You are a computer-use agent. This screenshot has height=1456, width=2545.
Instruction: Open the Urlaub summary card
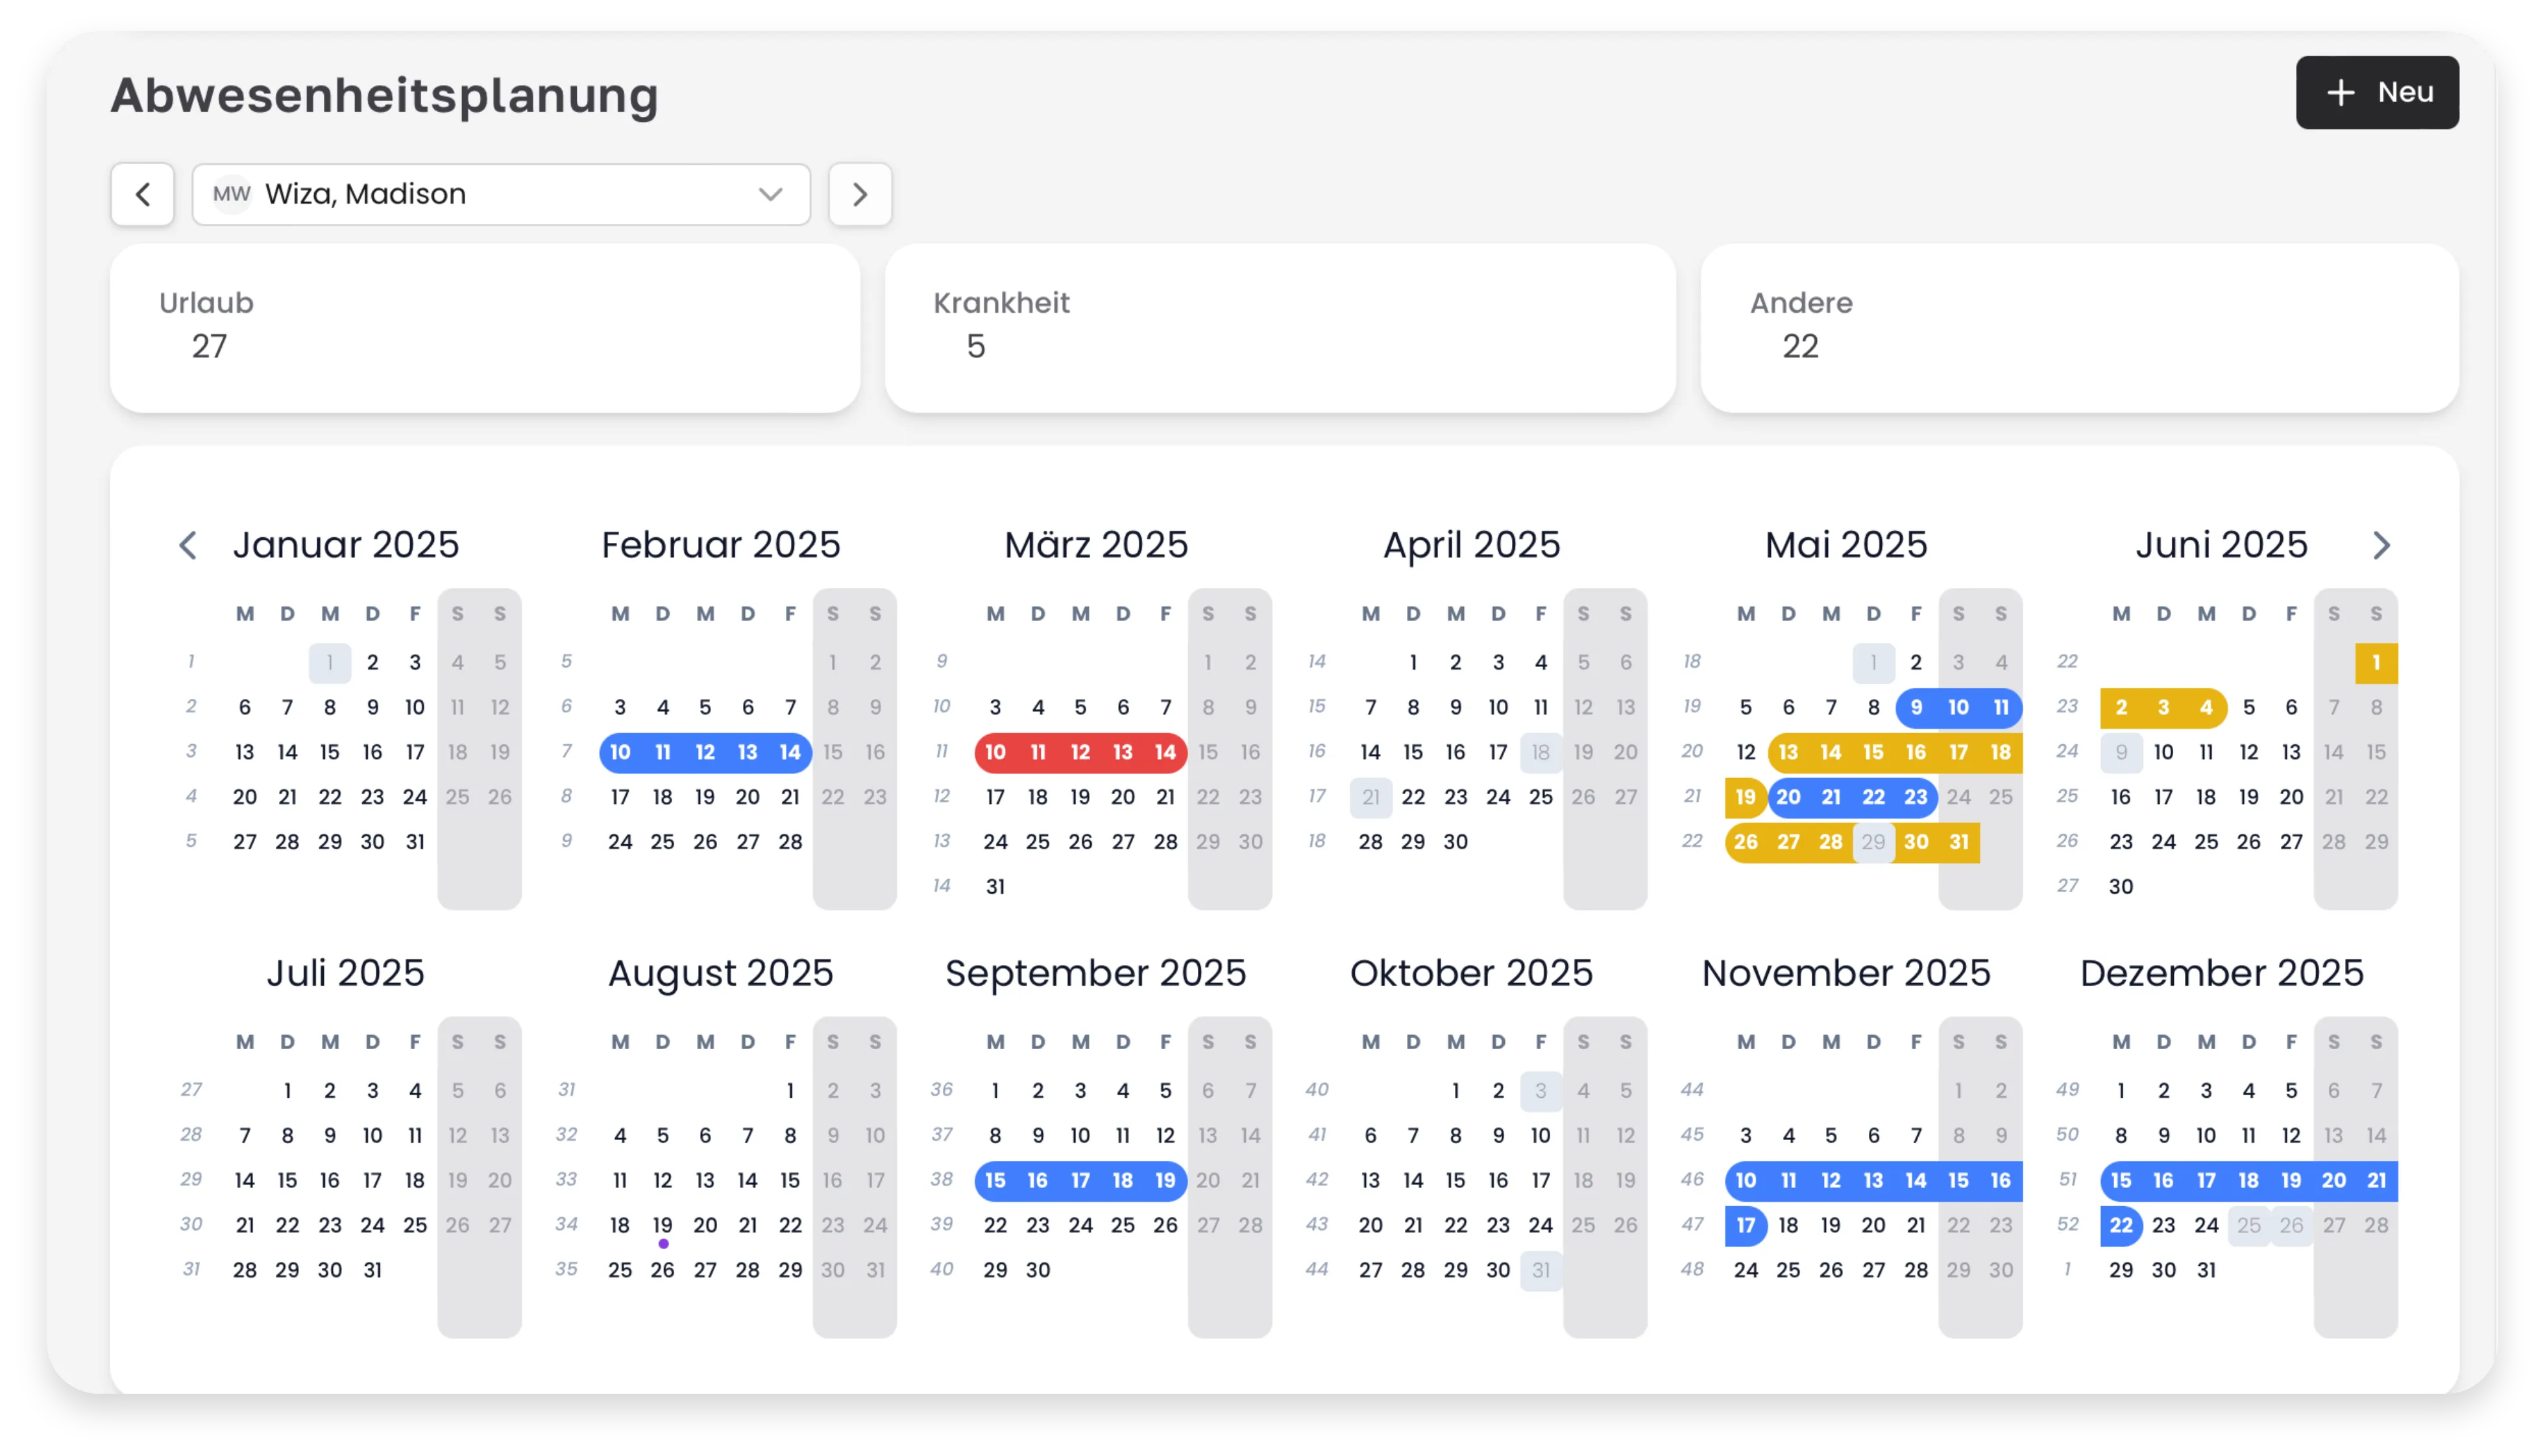(485, 328)
